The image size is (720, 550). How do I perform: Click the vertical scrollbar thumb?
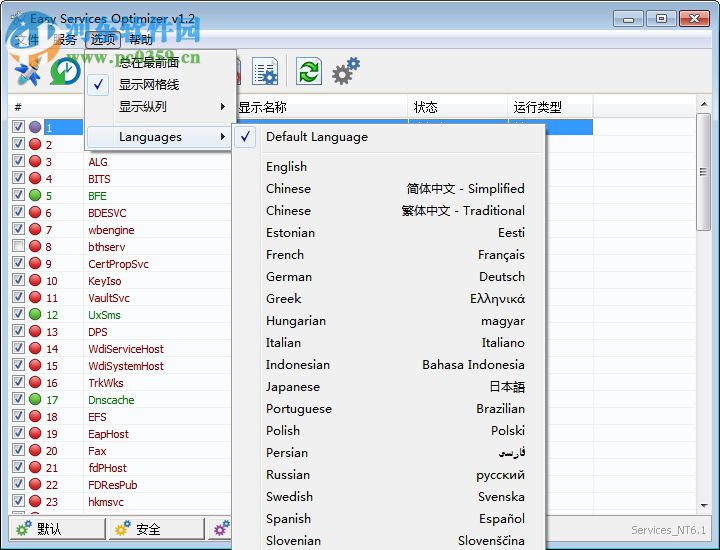(x=703, y=172)
